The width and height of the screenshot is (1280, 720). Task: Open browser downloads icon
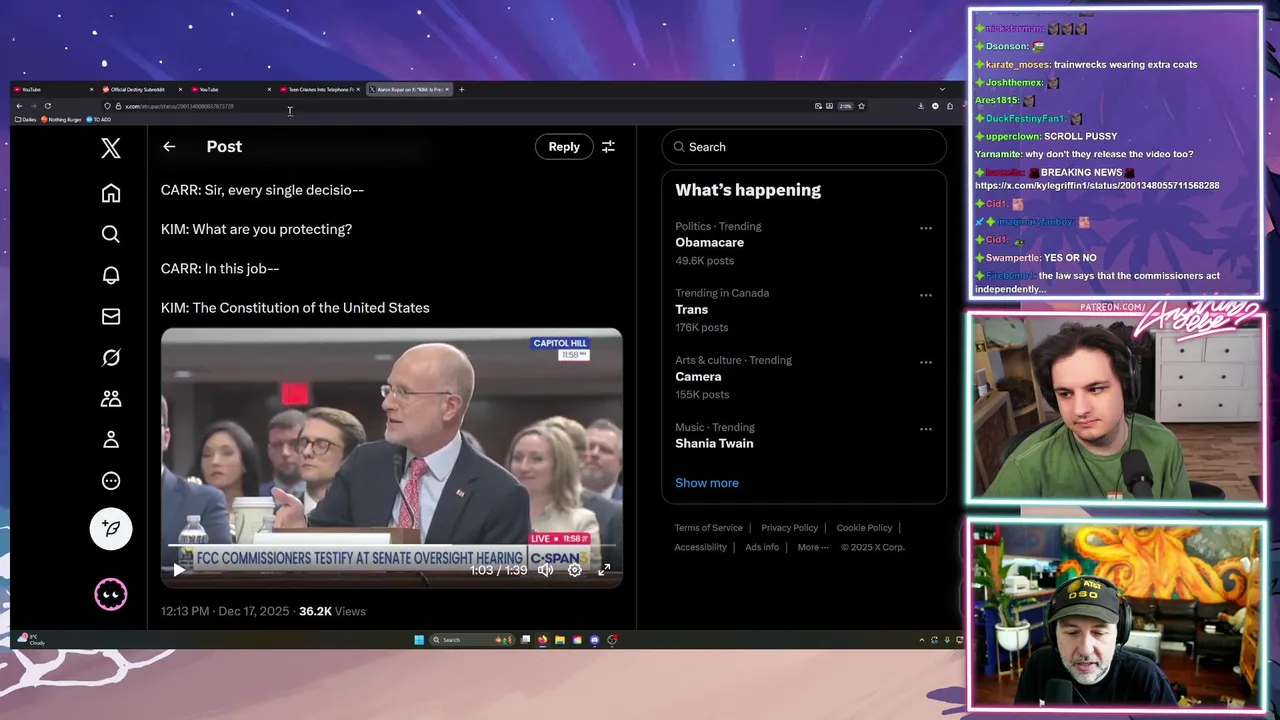coord(921,106)
